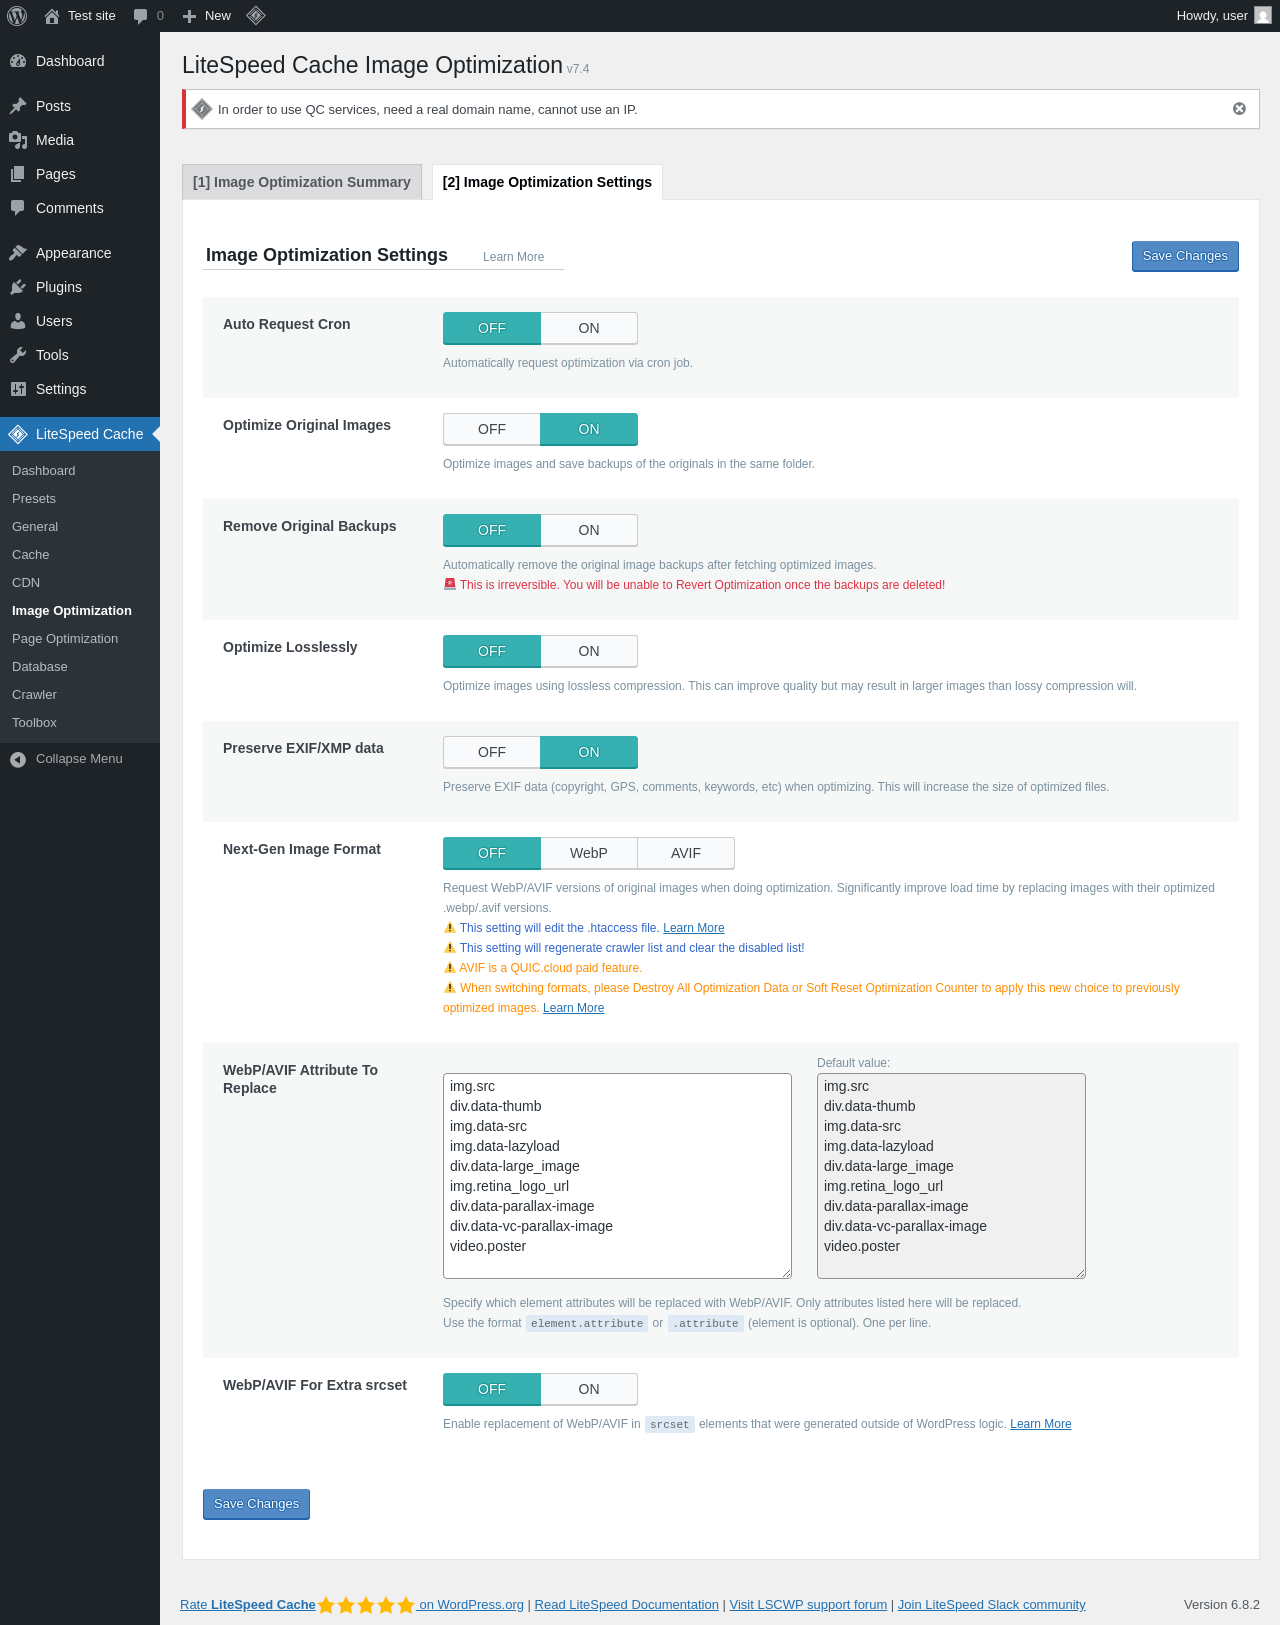Image resolution: width=1280 pixels, height=1625 pixels.
Task: Open Learn More link about .htaccess
Action: click(x=693, y=928)
